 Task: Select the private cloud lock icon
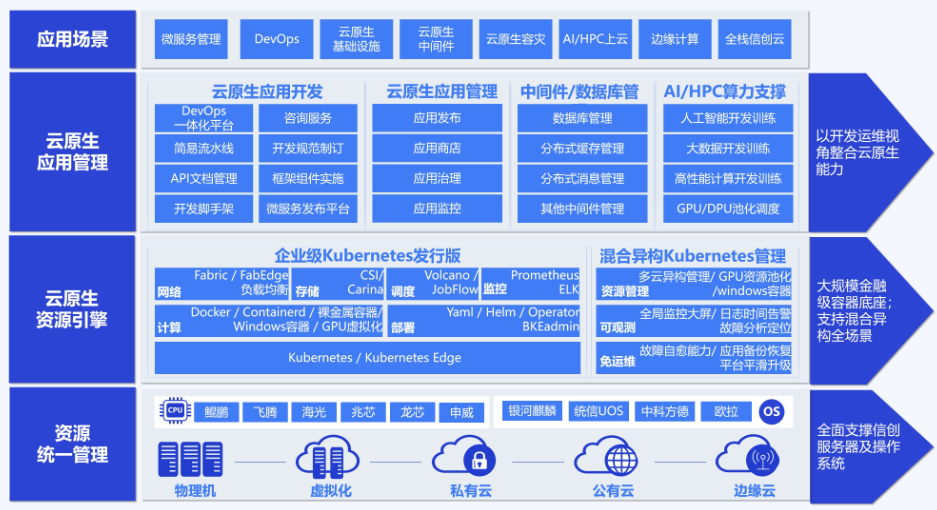tap(464, 458)
